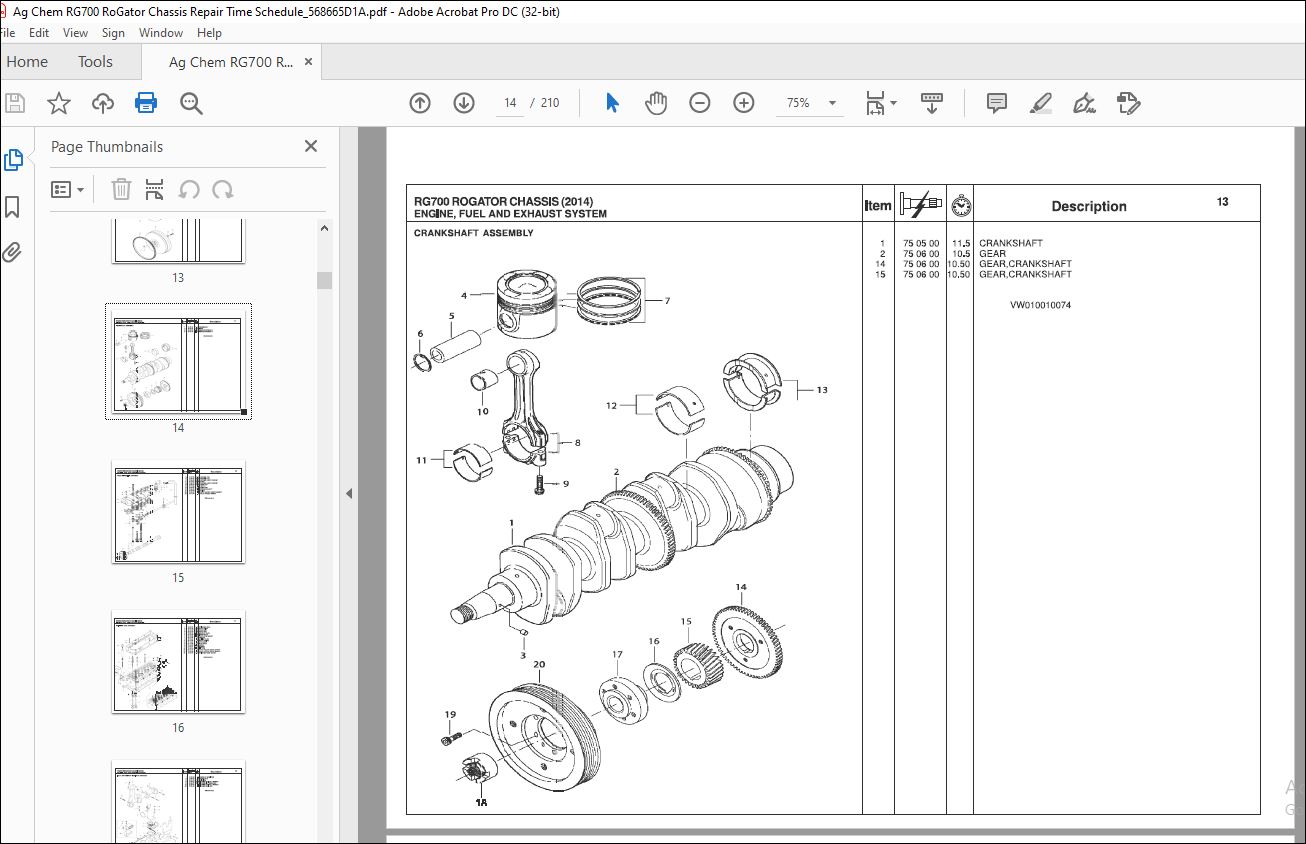Switch to the Home tab
The image size is (1306, 844).
click(27, 62)
